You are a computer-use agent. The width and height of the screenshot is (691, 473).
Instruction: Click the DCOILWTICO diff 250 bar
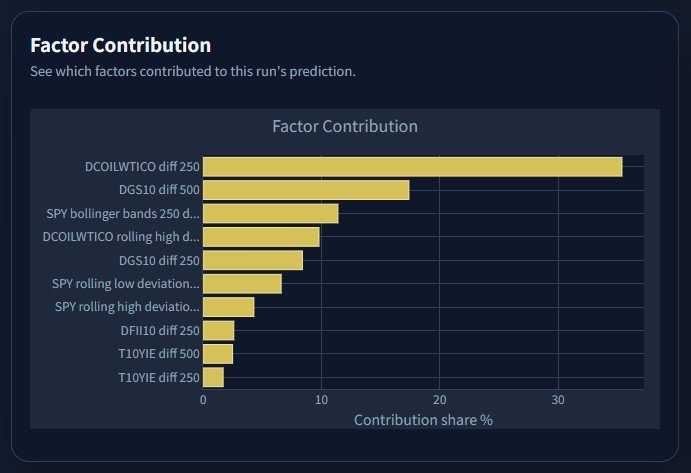[x=412, y=167]
